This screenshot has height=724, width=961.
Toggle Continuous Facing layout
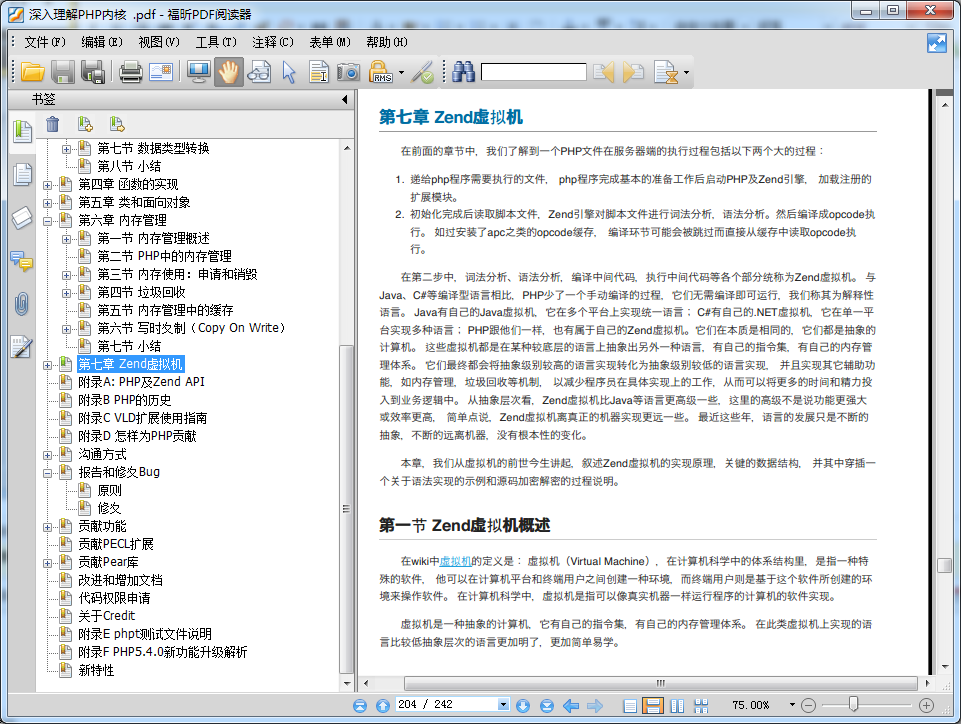tap(701, 706)
